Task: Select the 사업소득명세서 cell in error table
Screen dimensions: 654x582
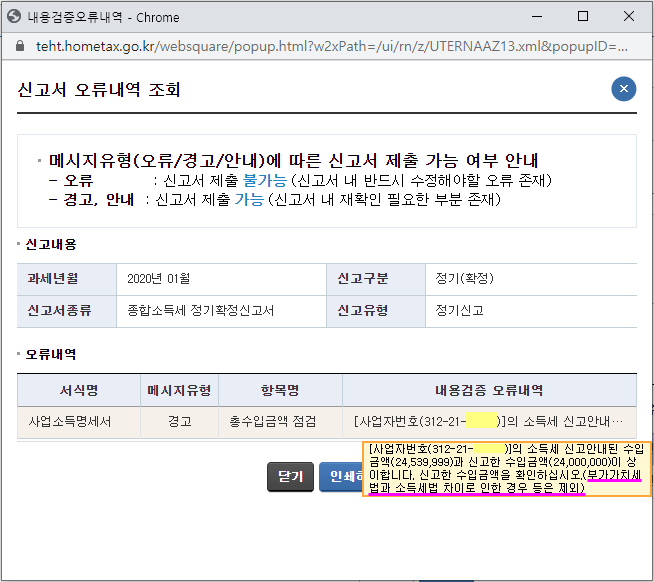Action: (79, 422)
